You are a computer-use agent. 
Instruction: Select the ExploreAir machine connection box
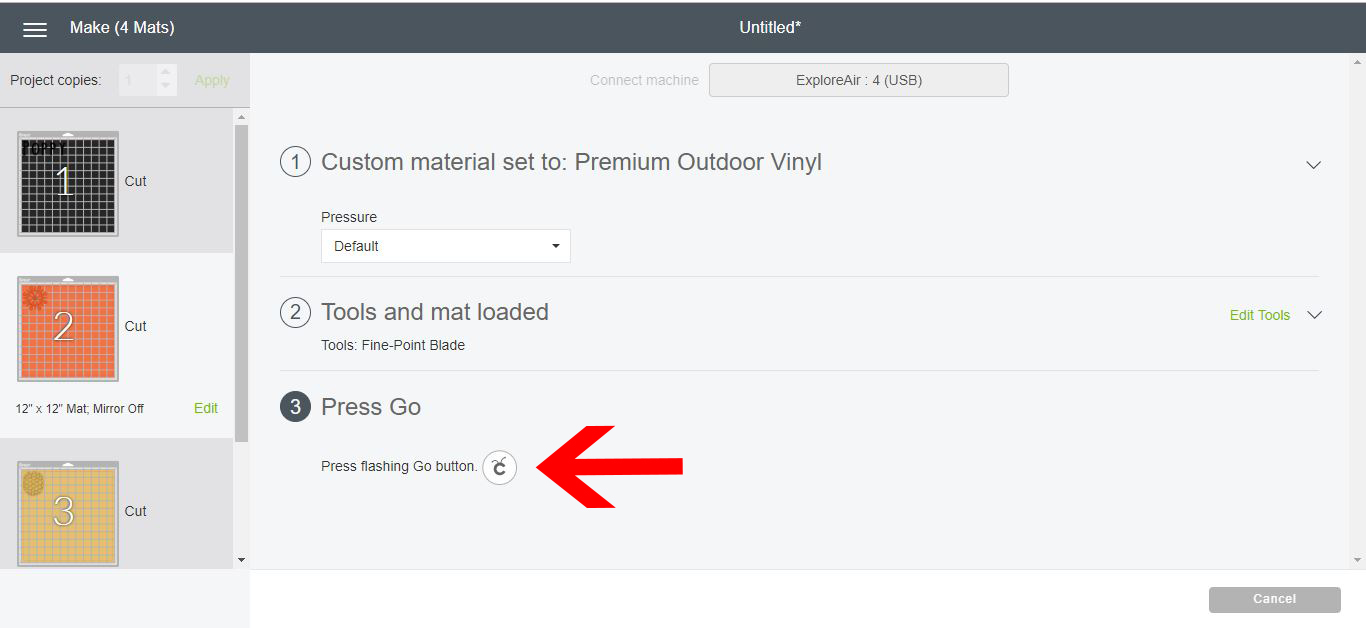point(858,80)
